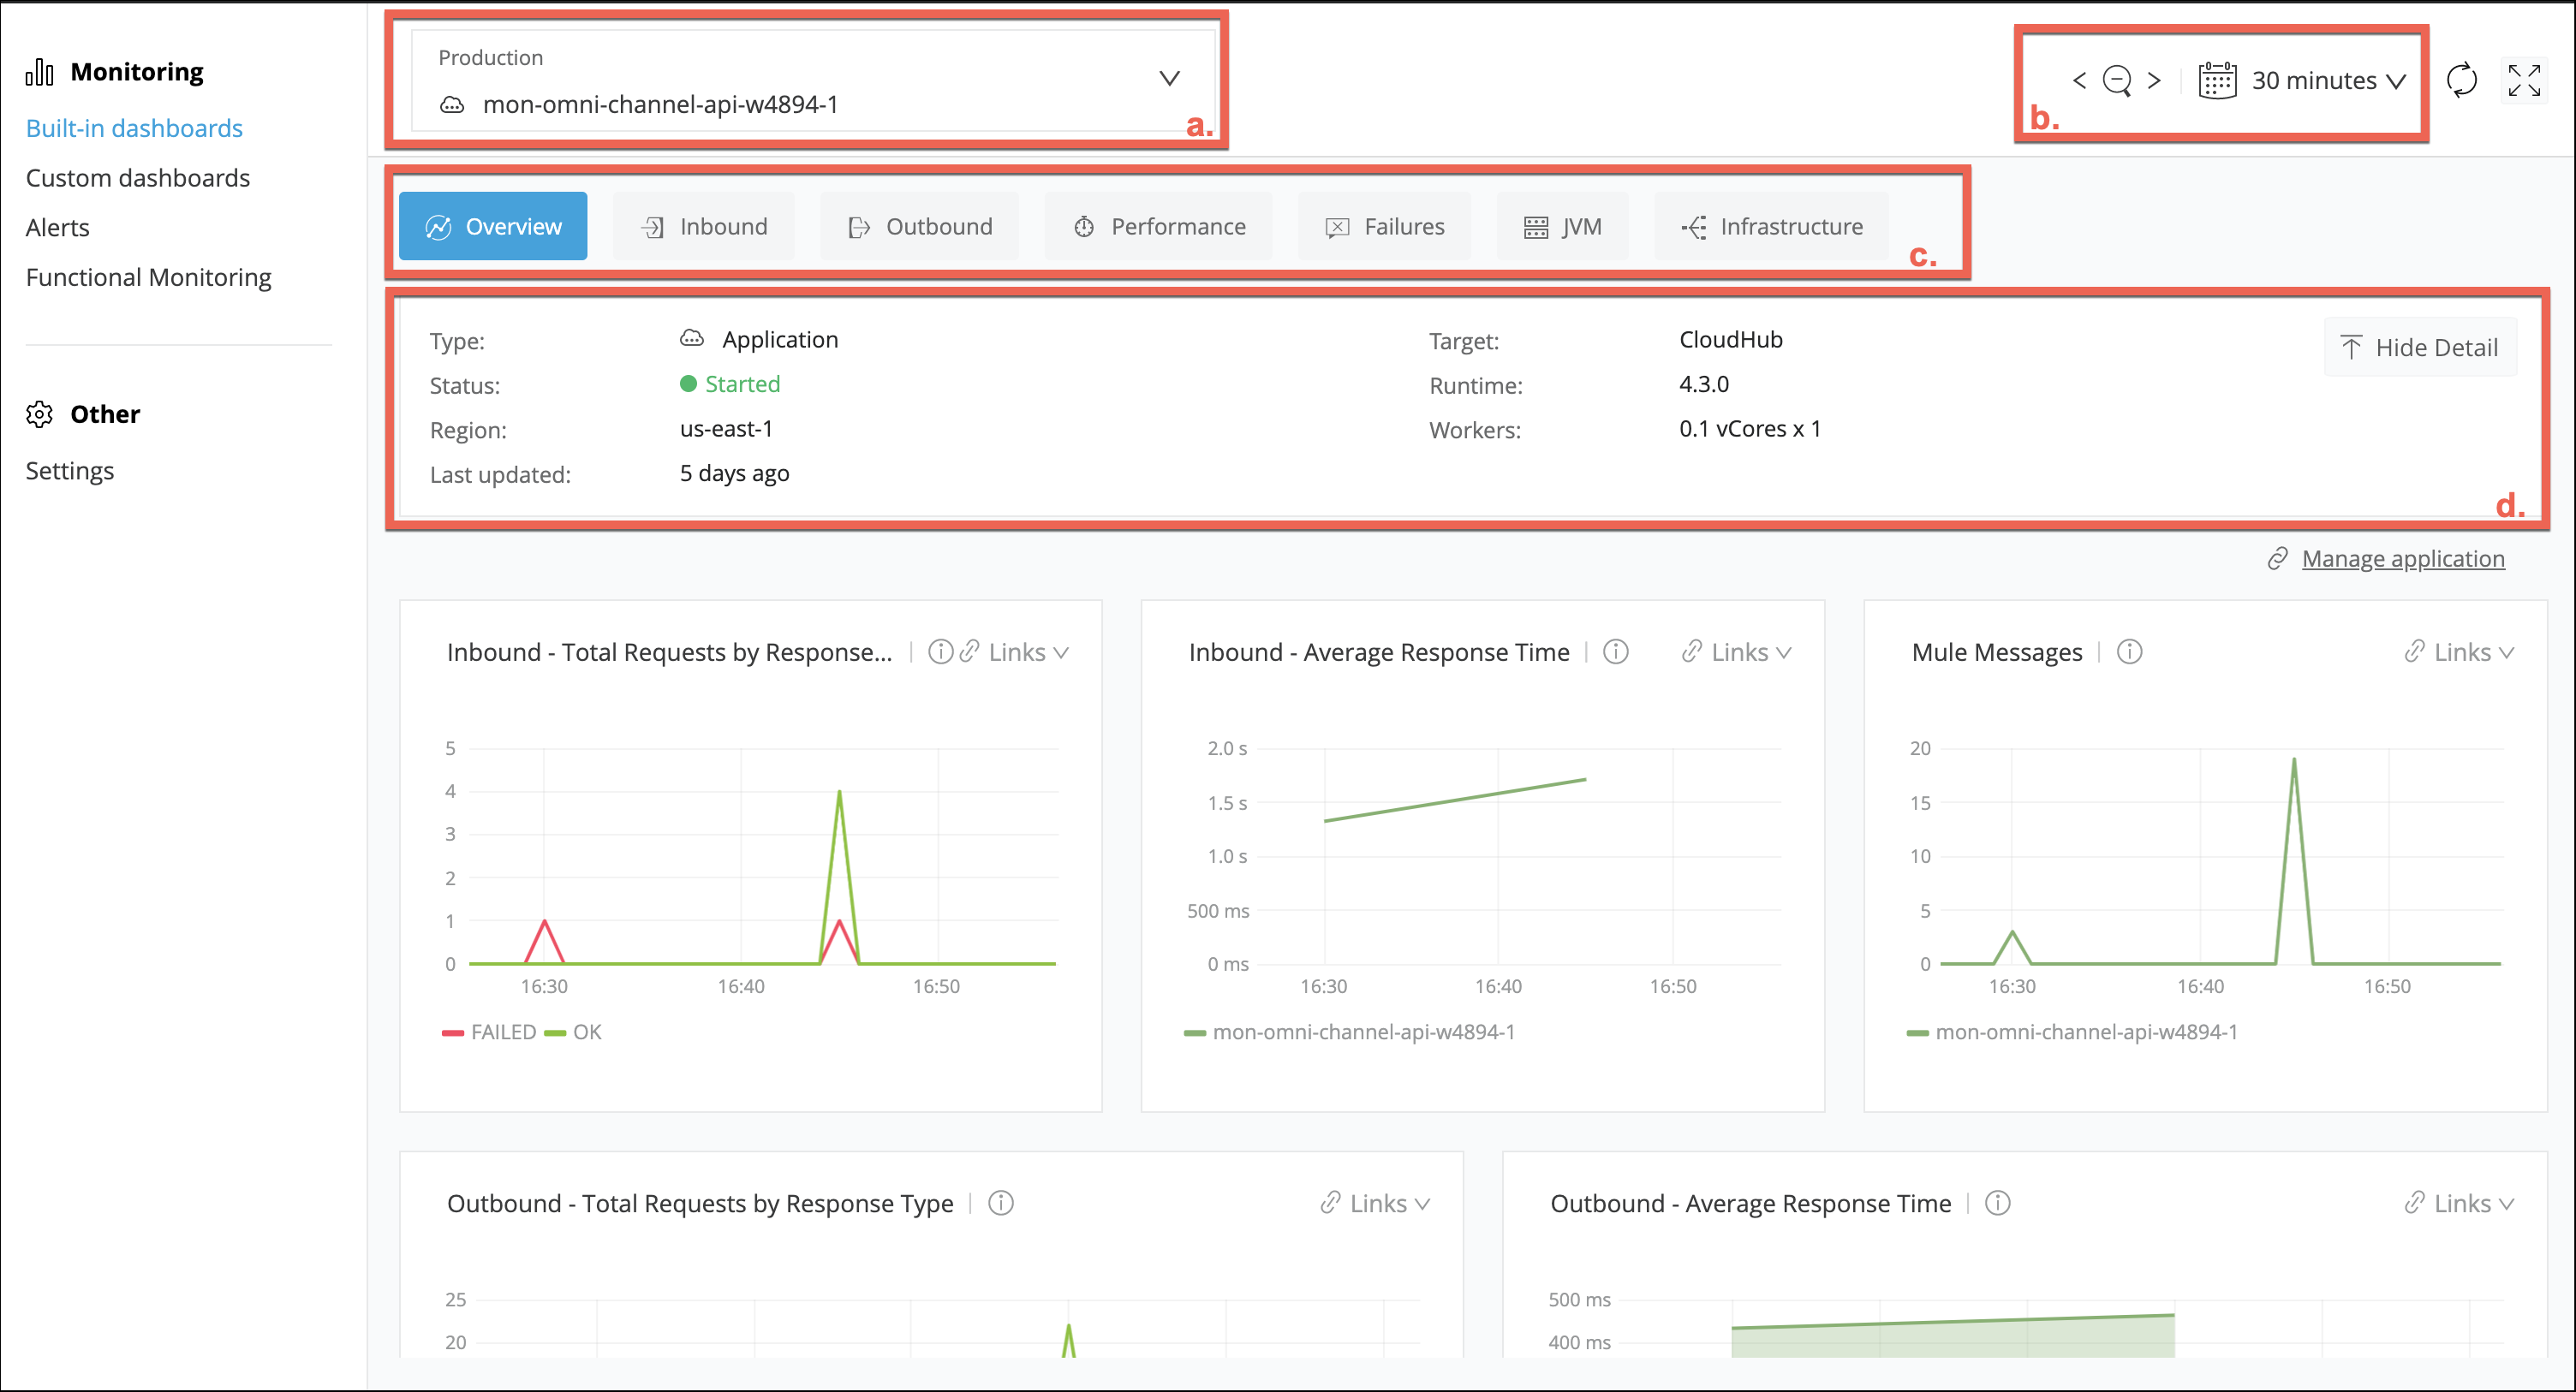The width and height of the screenshot is (2576, 1392).
Task: Expand Links menu on Mule Messages panel
Action: click(2460, 652)
